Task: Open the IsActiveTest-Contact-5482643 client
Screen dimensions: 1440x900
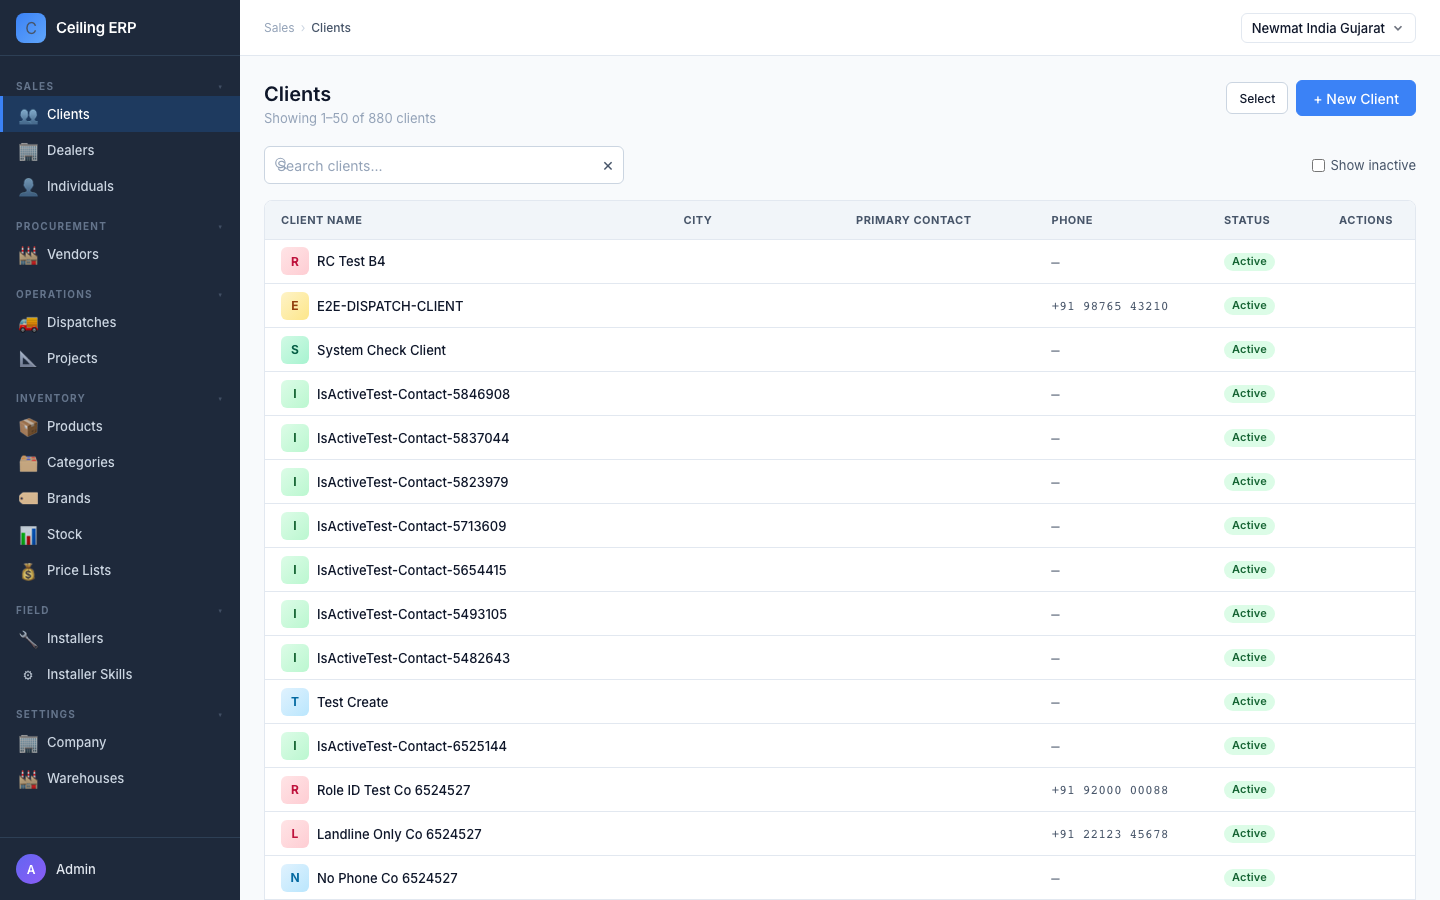Action: pos(840,658)
